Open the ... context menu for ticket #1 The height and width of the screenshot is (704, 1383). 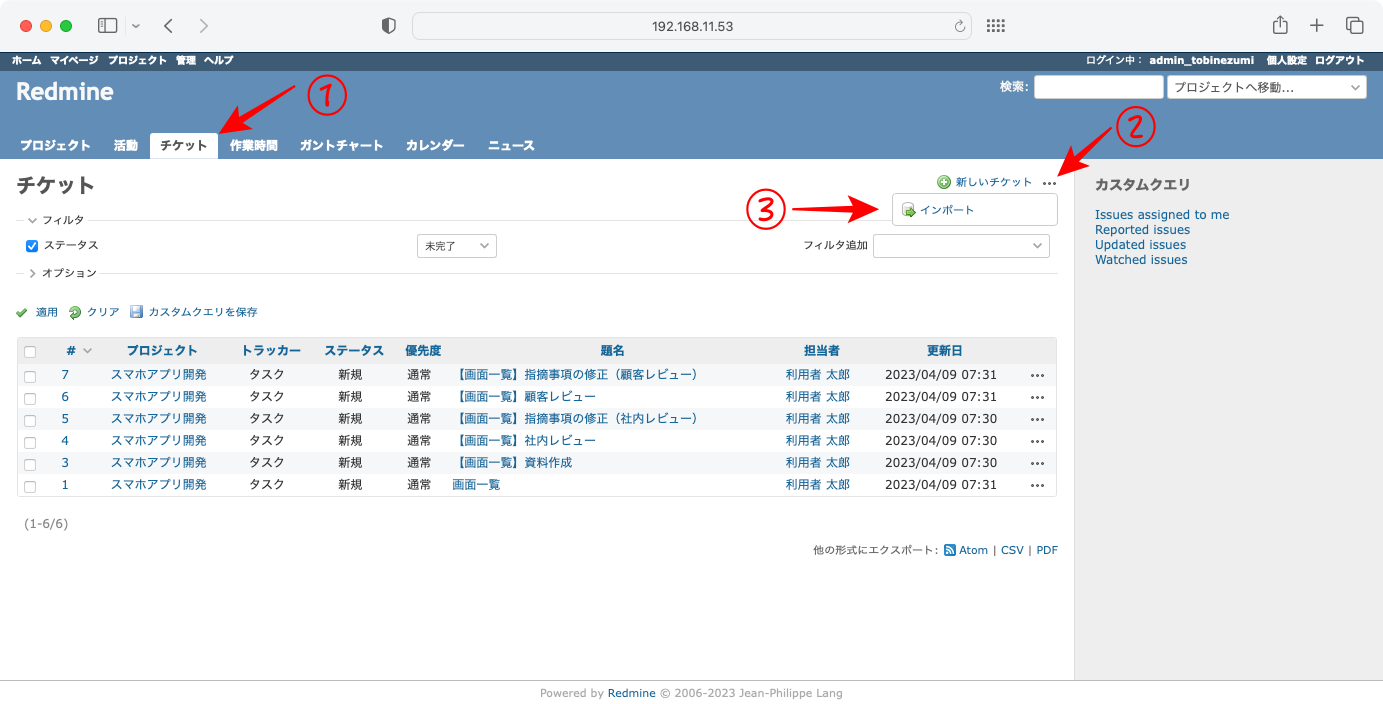tap(1037, 484)
